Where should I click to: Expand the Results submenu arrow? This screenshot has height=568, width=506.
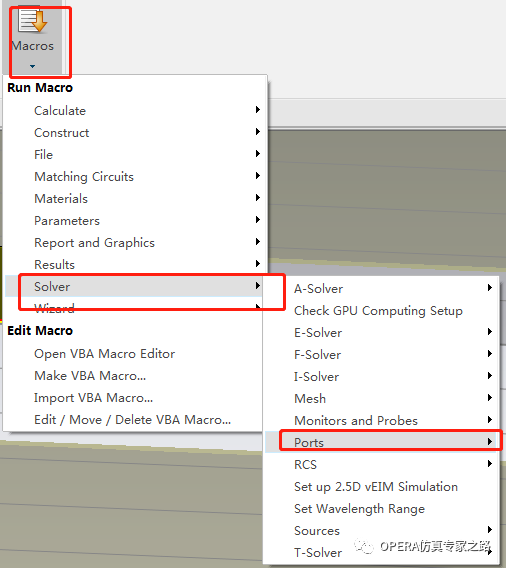pos(258,264)
